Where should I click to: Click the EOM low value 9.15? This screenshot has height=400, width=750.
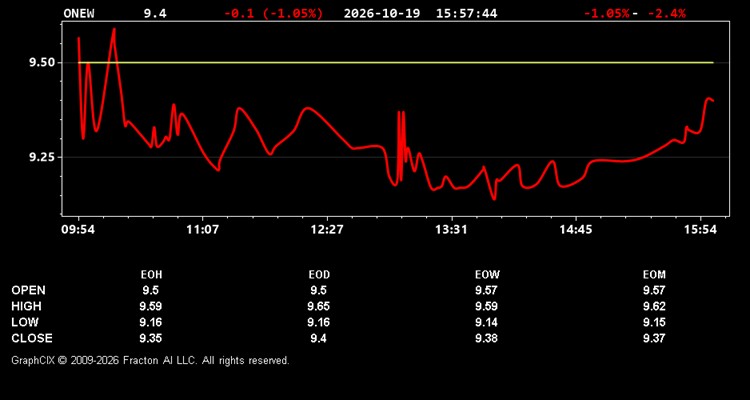point(654,322)
